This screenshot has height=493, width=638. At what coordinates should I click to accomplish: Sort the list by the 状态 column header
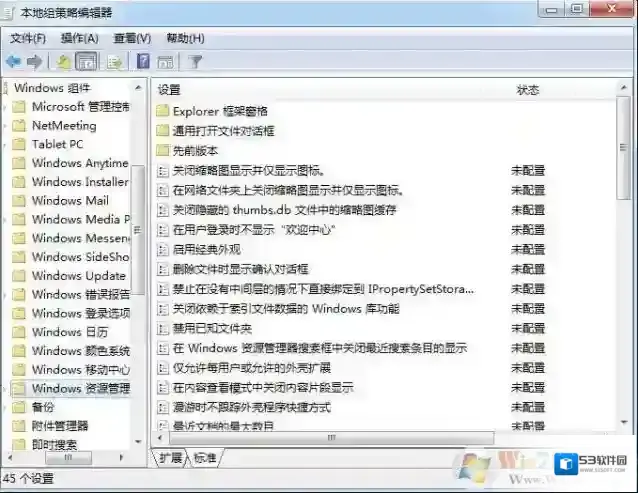(x=527, y=90)
